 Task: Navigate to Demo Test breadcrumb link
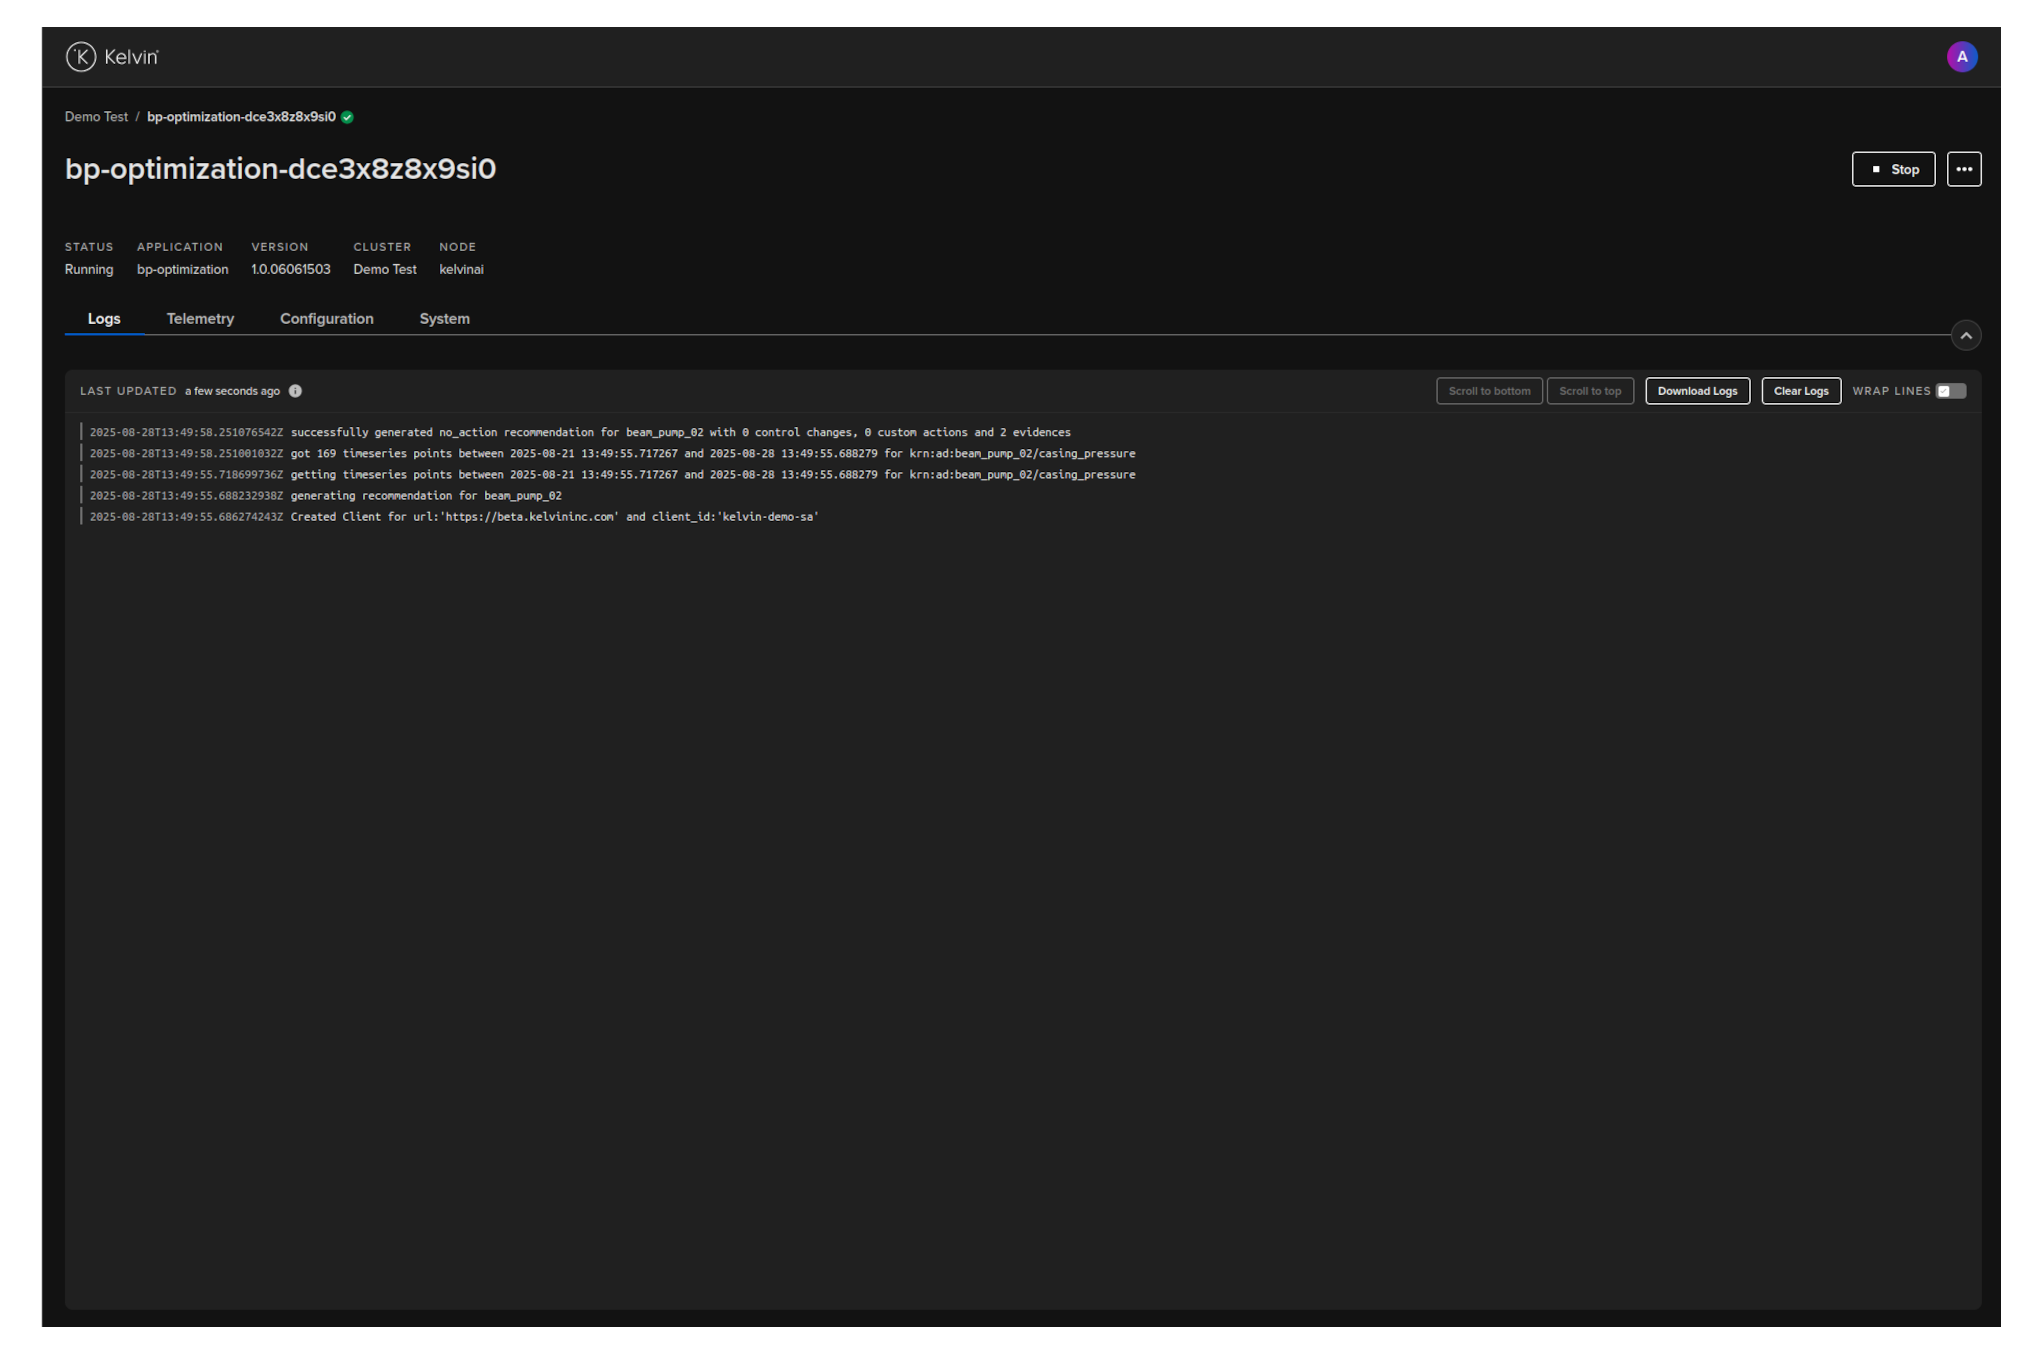[x=96, y=117]
